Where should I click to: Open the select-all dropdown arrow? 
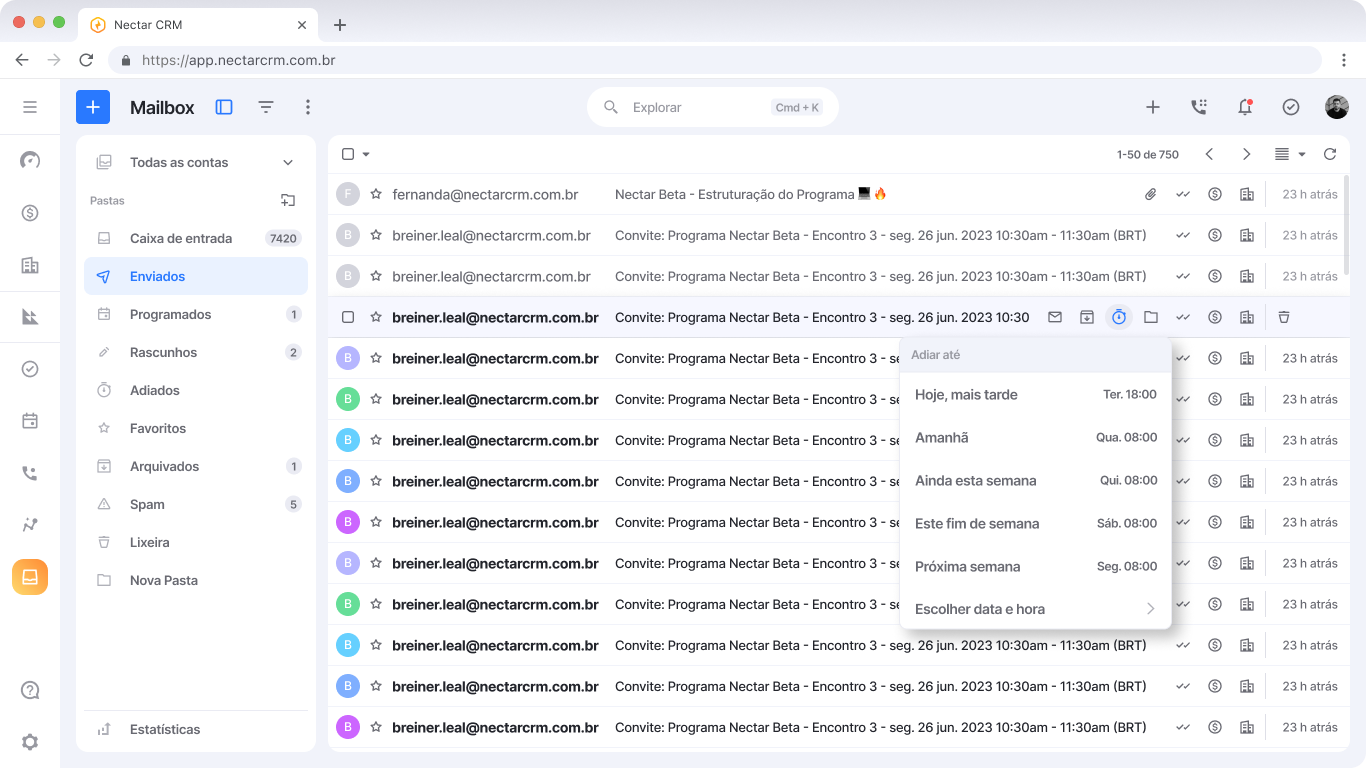366,154
